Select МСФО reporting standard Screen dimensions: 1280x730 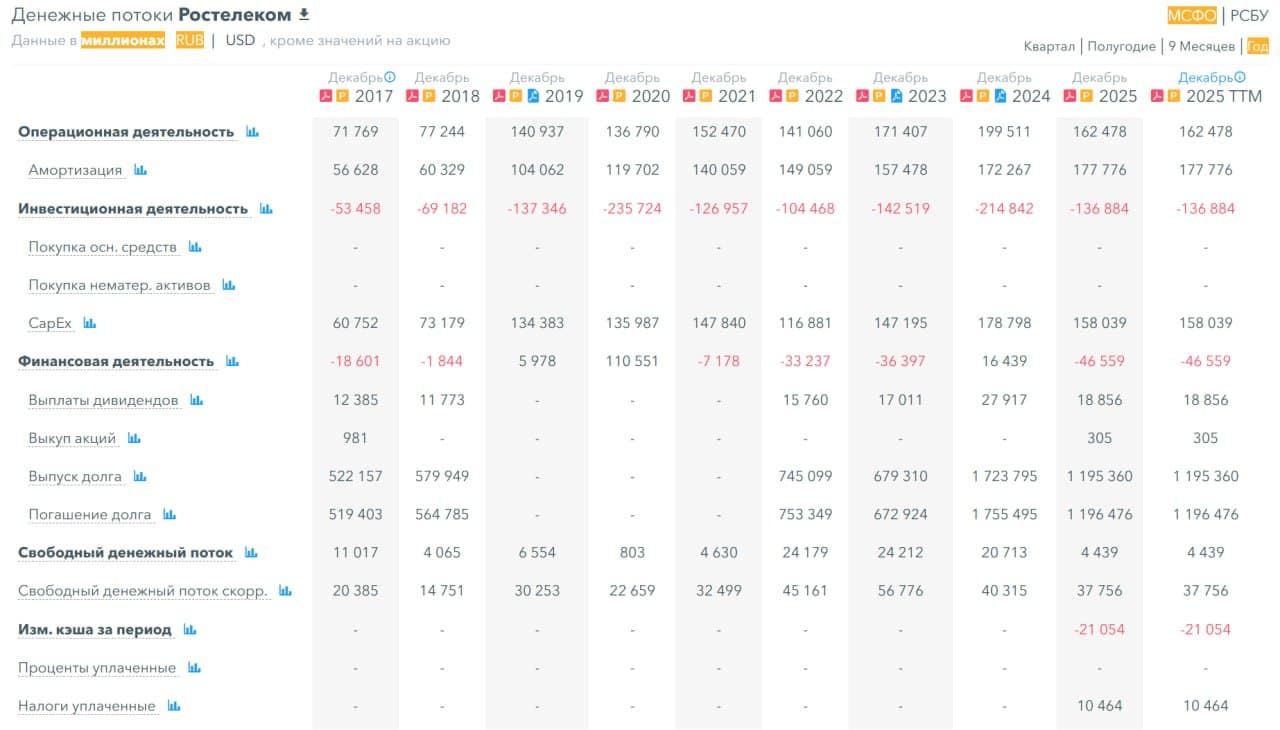pyautogui.click(x=1192, y=15)
